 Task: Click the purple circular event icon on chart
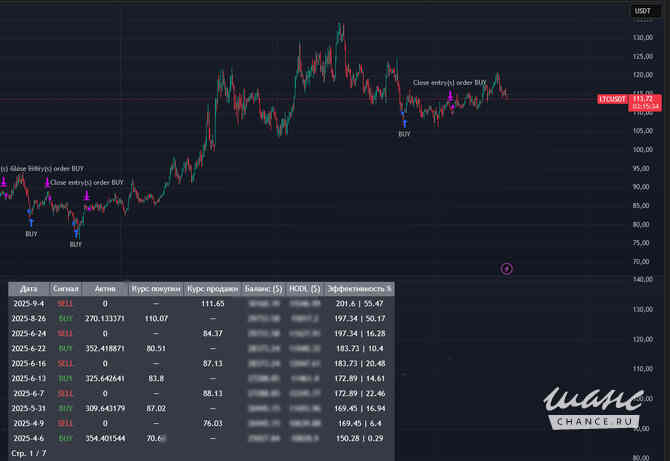(506, 268)
